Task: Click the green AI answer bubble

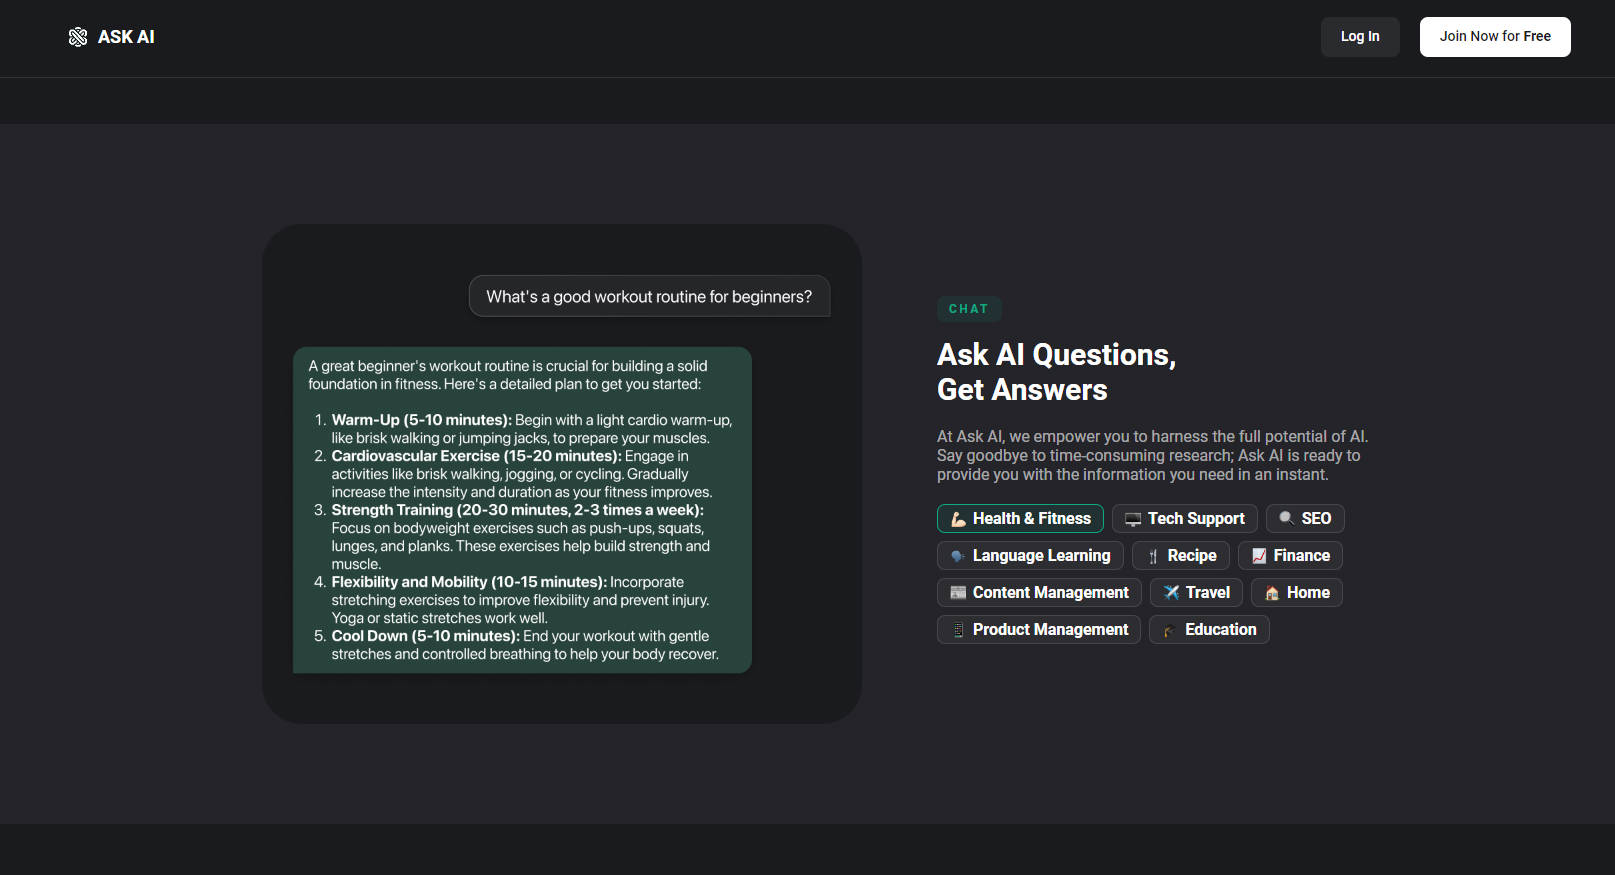Action: (522, 510)
